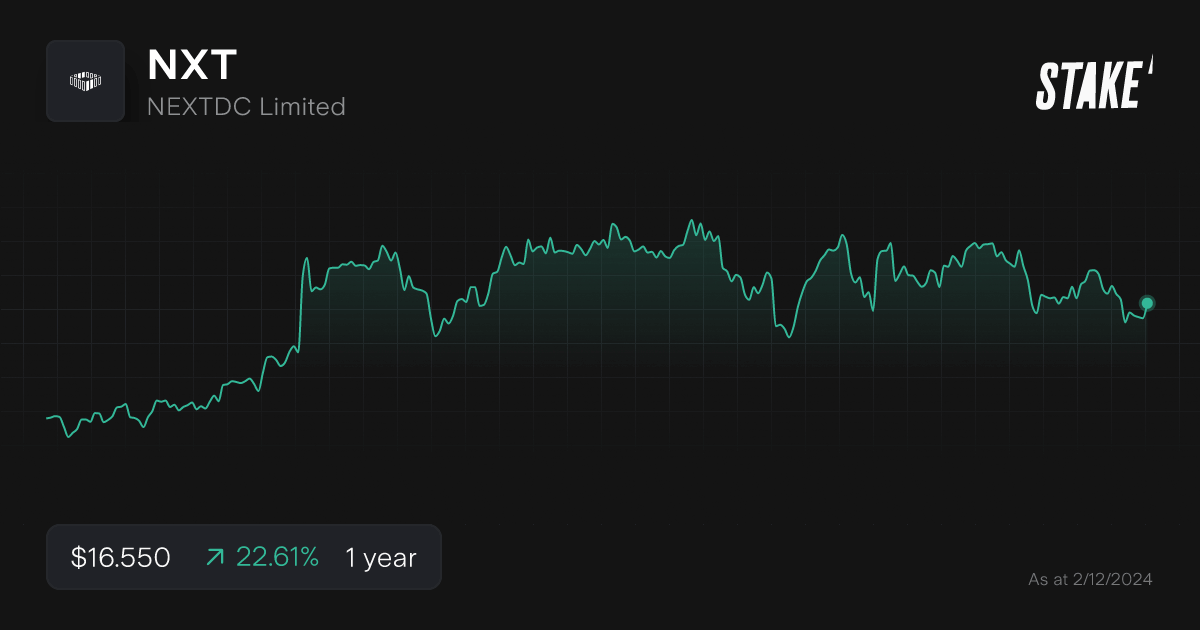Click the barcode graphic inside the ticker logo
This screenshot has width=1200, height=630.
pos(86,81)
